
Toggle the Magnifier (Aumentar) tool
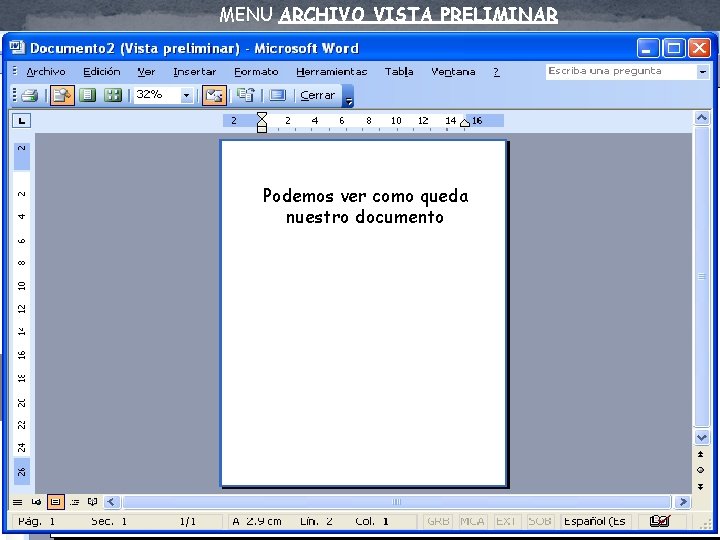pyautogui.click(x=62, y=96)
